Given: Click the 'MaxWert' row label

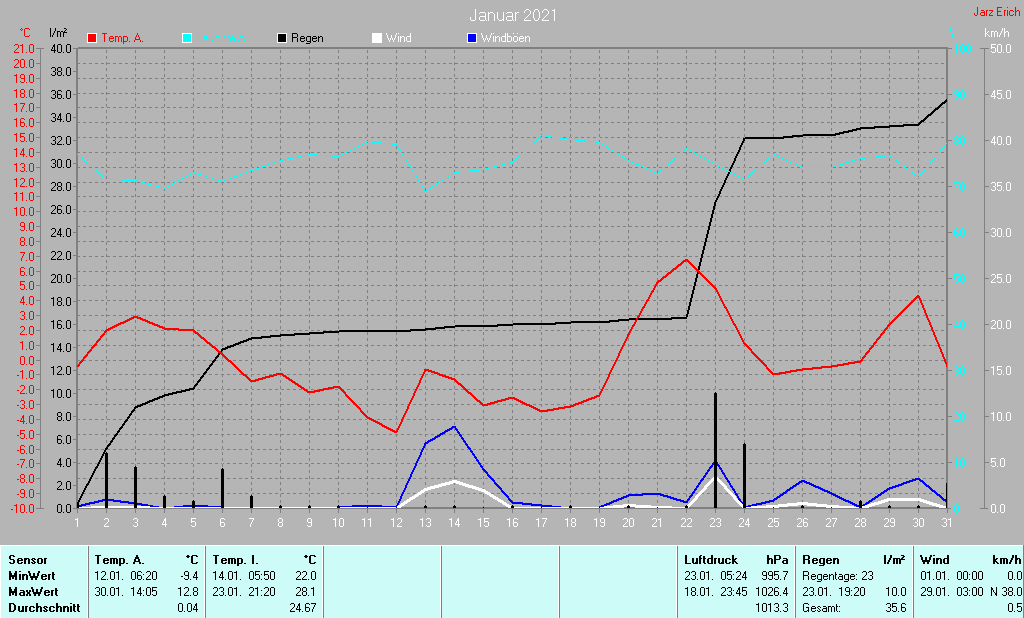Looking at the screenshot, I should [33, 592].
